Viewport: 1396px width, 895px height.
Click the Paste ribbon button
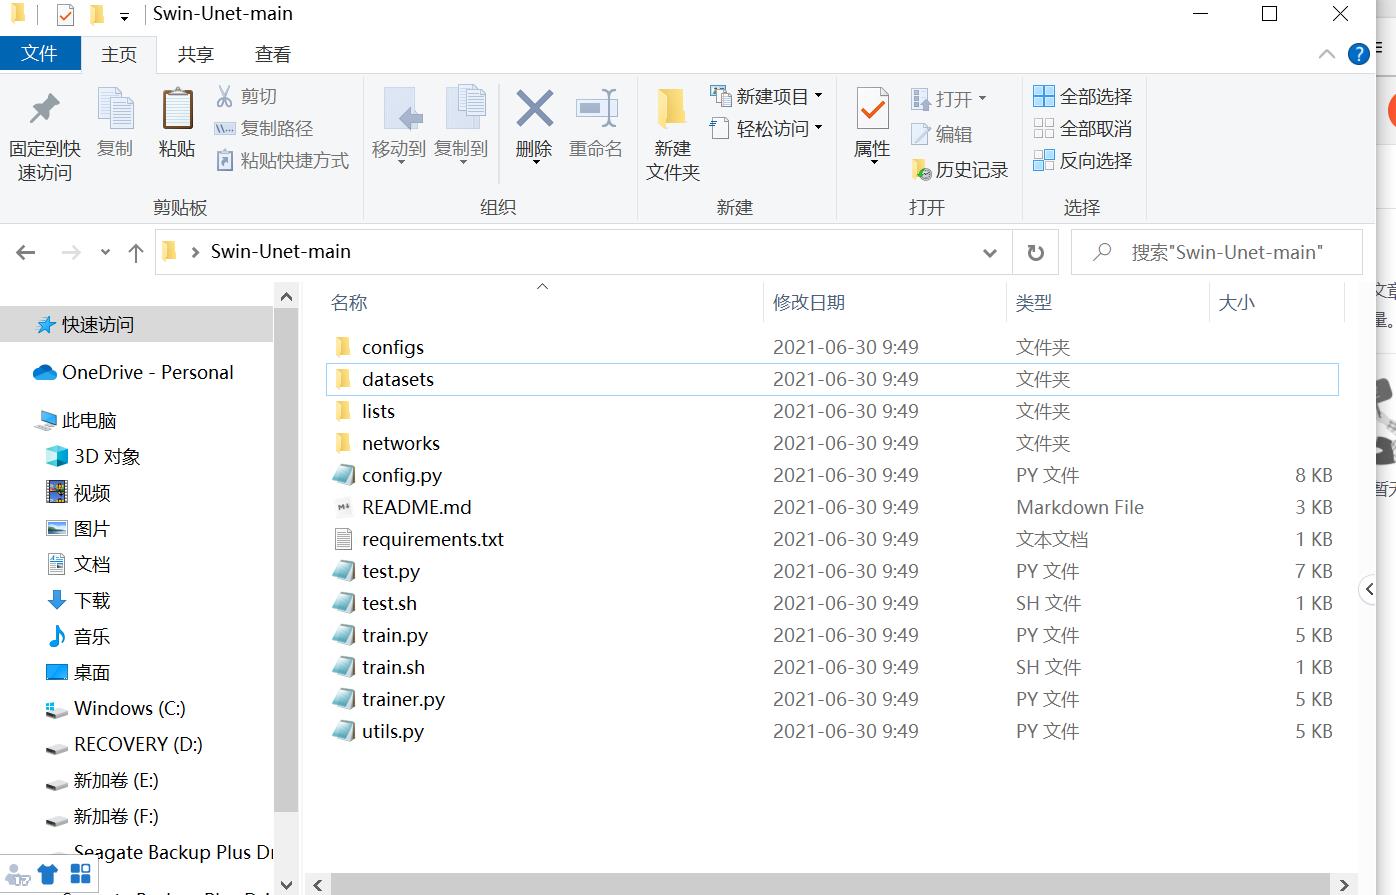pos(177,123)
